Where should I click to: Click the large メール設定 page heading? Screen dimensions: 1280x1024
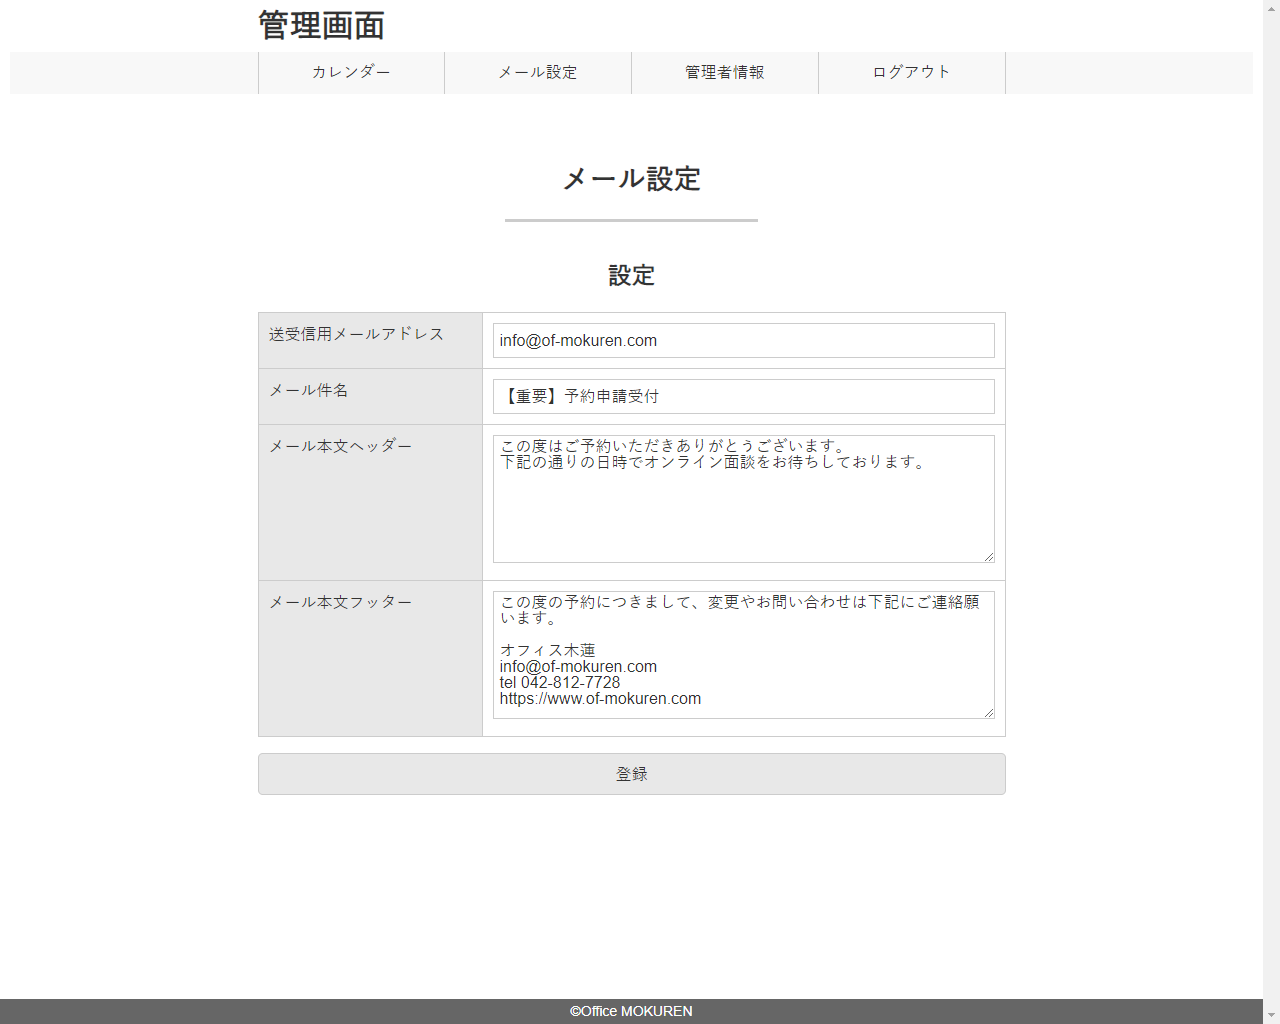click(631, 179)
